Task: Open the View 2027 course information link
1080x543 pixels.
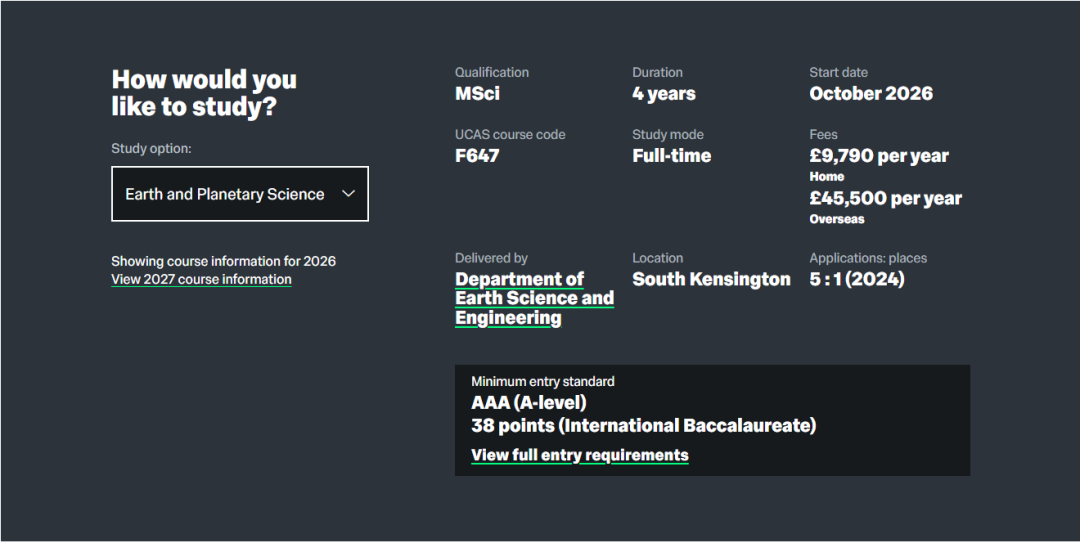Action: click(x=201, y=280)
